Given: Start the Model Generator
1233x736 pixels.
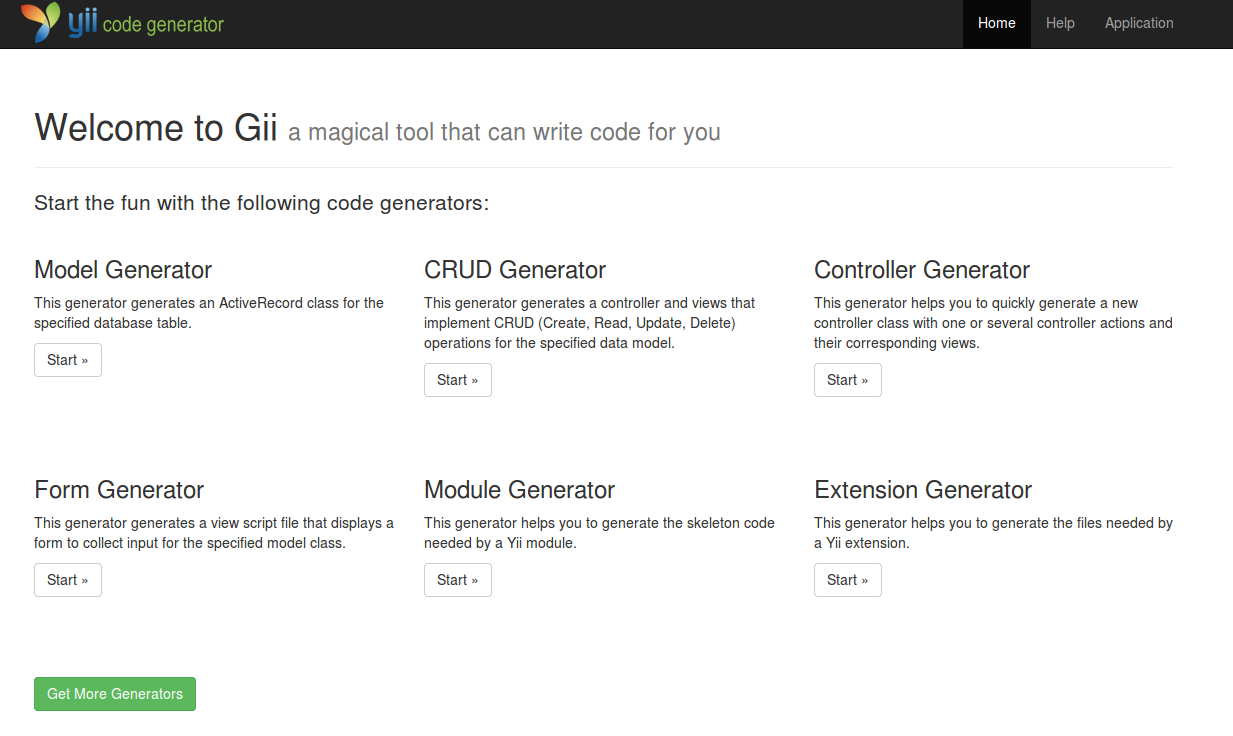Looking at the screenshot, I should 68,360.
